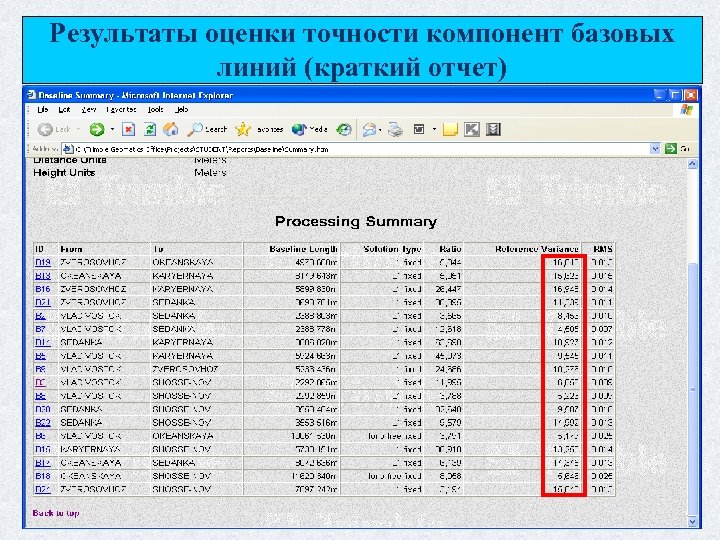The height and width of the screenshot is (540, 720).
Task: Click the Solution Type column header
Action: click(x=392, y=249)
